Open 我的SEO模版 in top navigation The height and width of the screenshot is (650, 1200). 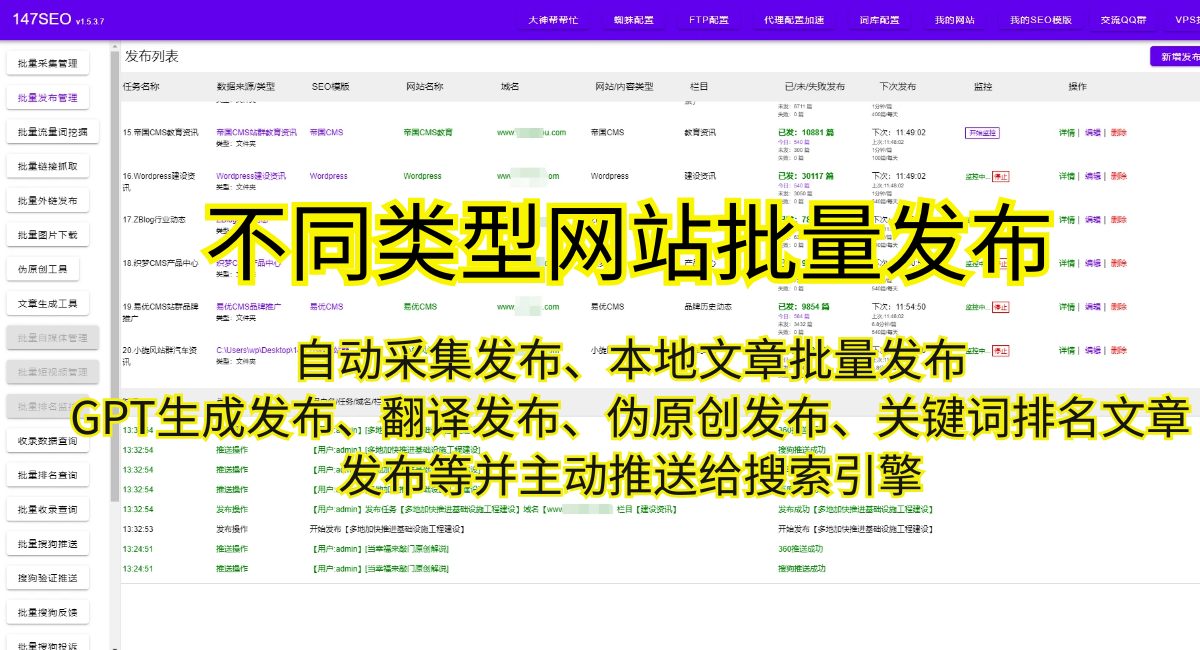tap(1040, 20)
